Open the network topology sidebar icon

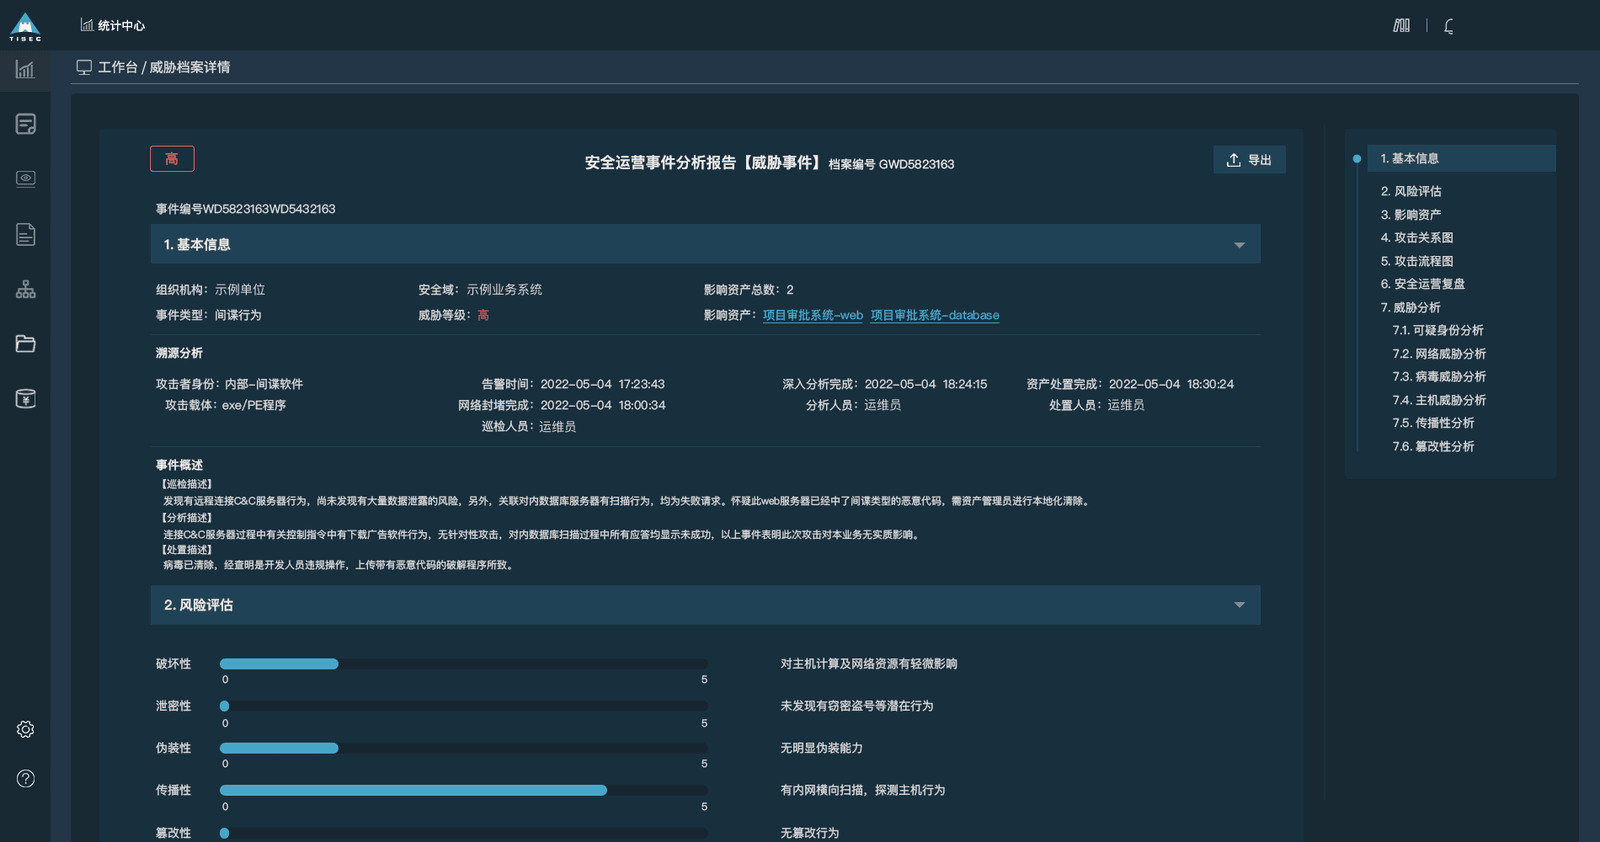(26, 289)
